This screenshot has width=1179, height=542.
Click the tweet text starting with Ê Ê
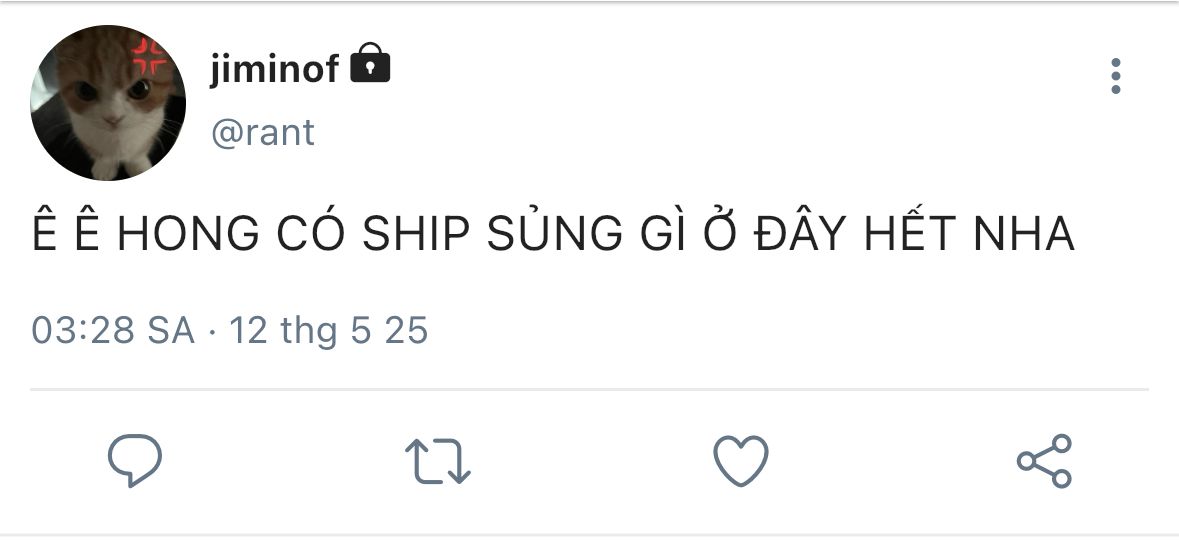click(553, 235)
